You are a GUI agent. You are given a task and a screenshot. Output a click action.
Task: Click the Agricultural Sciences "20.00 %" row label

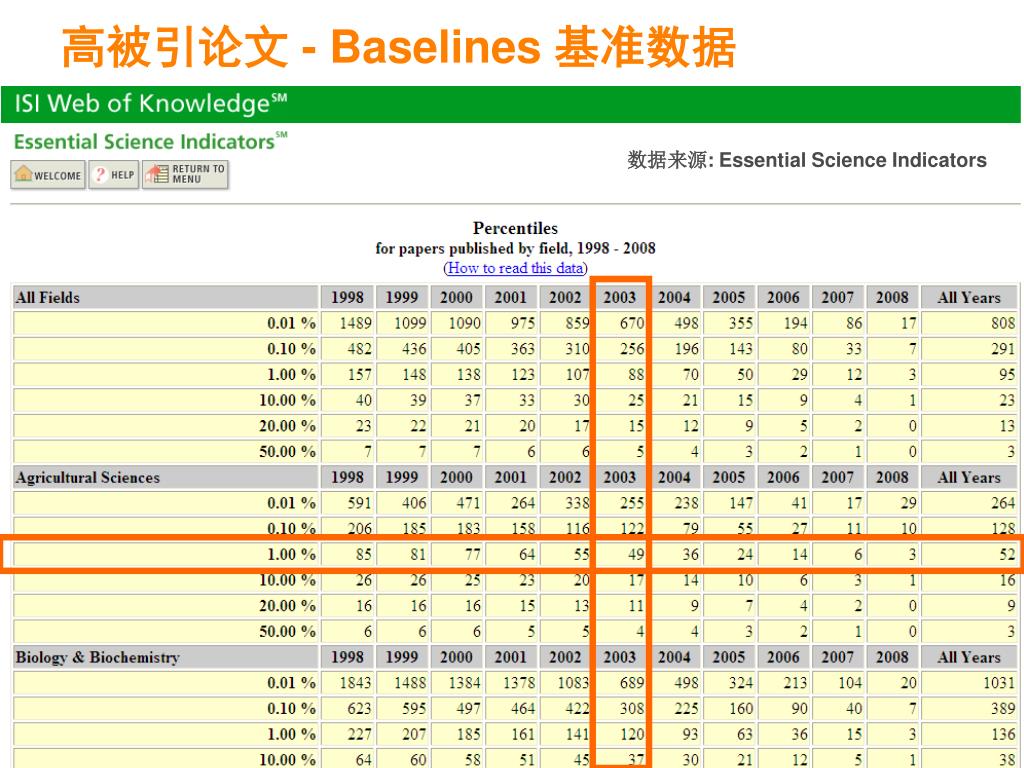287,606
